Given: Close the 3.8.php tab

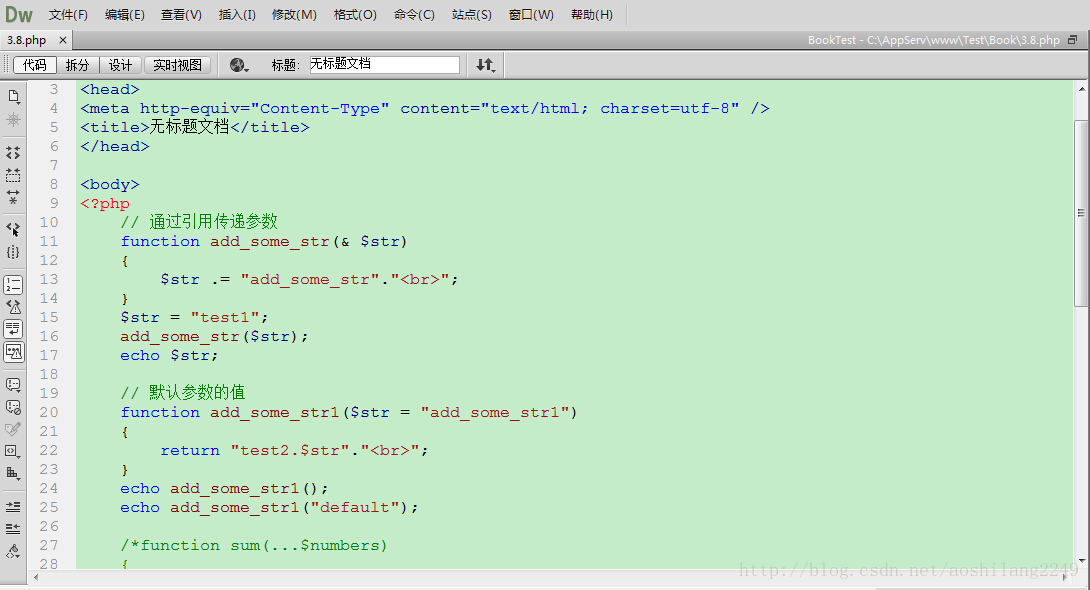Looking at the screenshot, I should [x=63, y=40].
